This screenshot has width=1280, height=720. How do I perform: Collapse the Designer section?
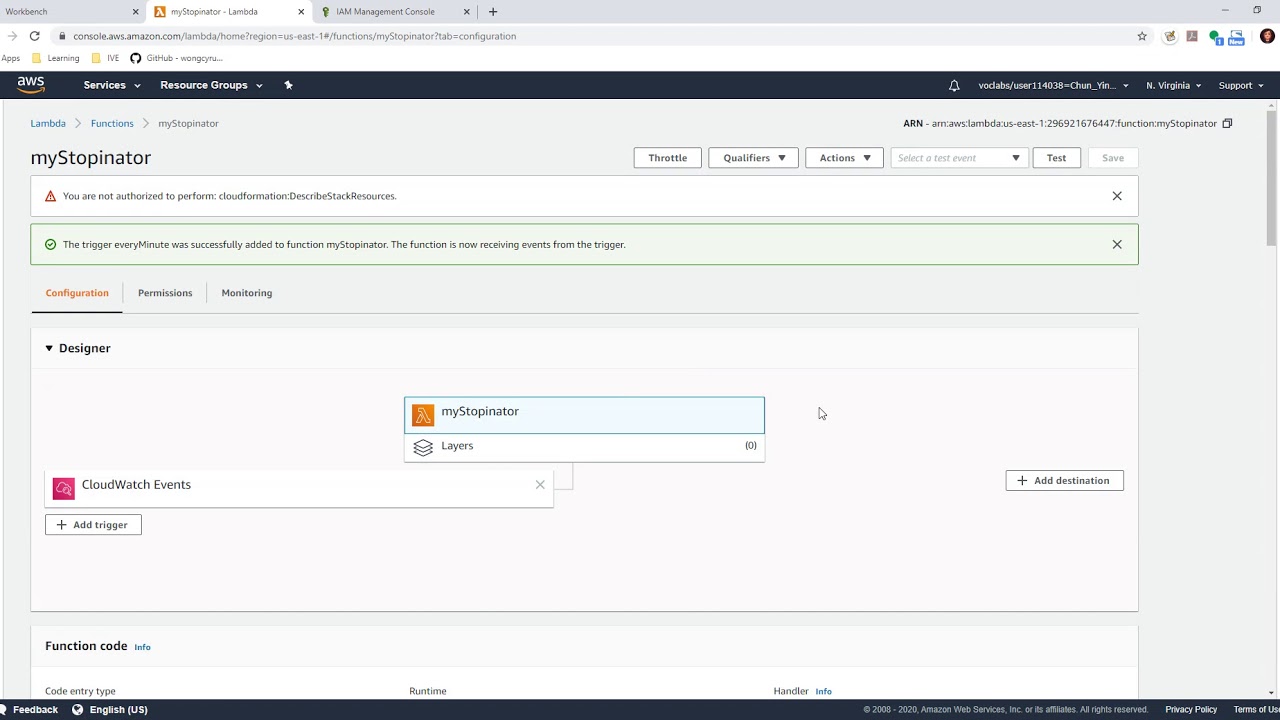tap(49, 348)
